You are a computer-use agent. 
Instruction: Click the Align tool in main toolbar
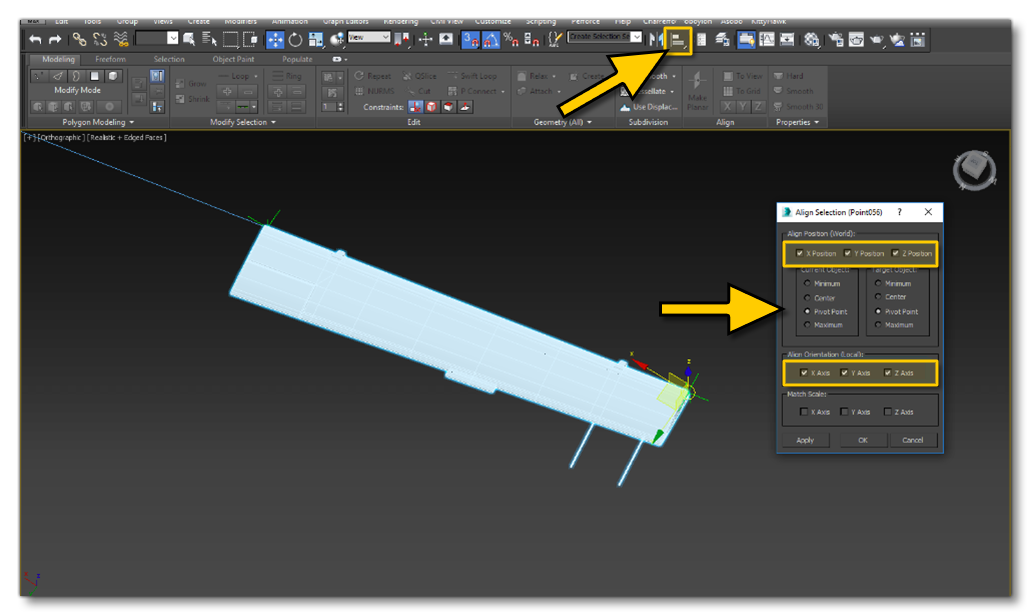click(679, 40)
